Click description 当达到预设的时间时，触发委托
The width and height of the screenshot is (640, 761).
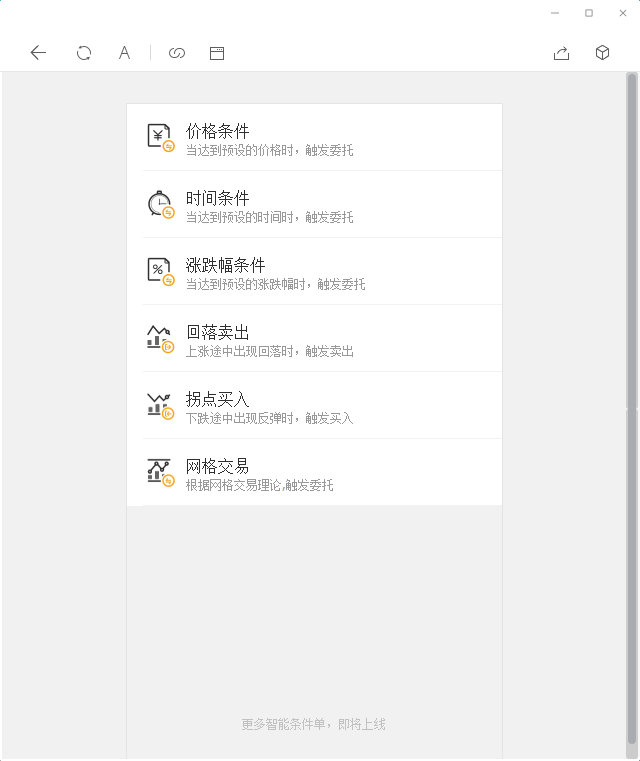270,217
